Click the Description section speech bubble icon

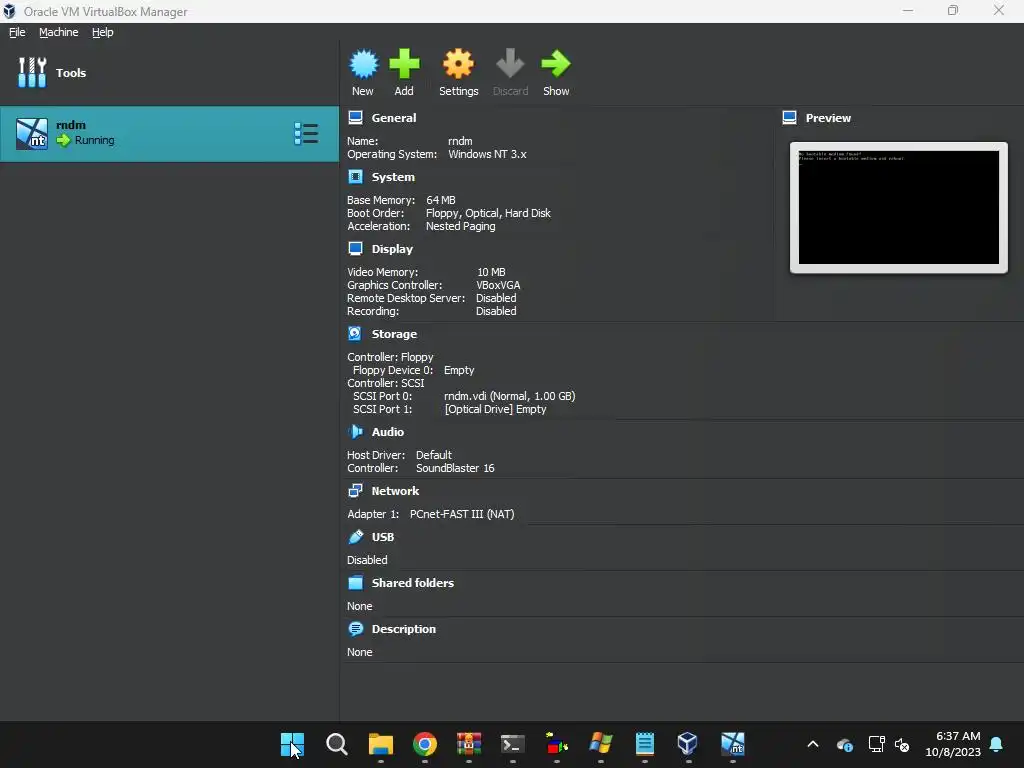(355, 629)
